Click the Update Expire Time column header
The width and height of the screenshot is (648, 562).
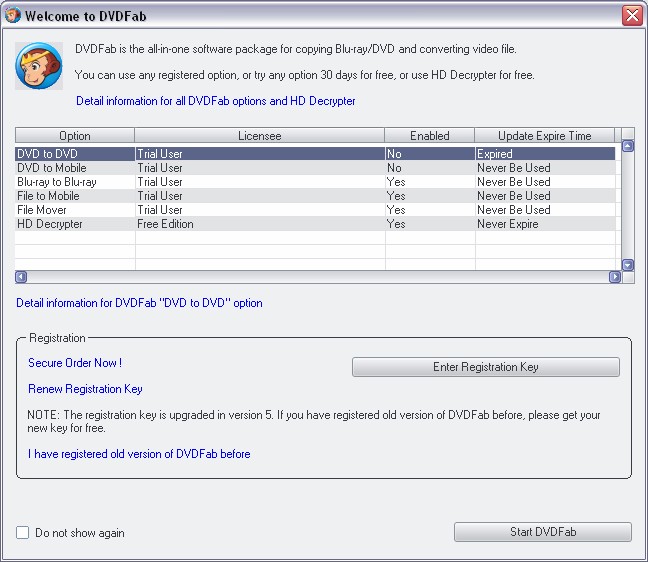tap(545, 136)
